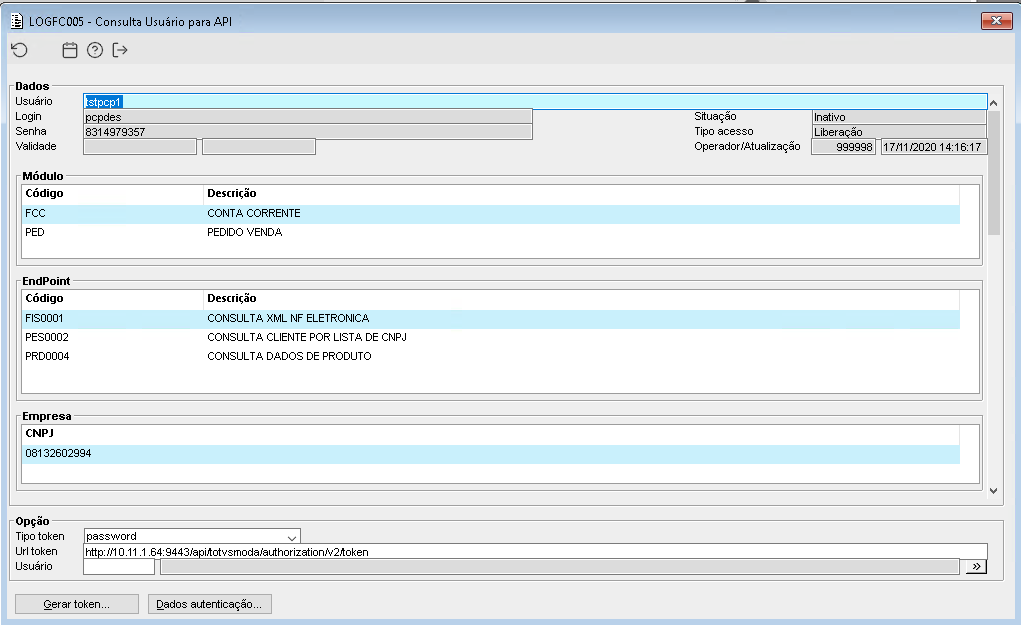This screenshot has width=1021, height=625.
Task: Click the PEDIDO VENDA description cell
Action: click(x=245, y=232)
